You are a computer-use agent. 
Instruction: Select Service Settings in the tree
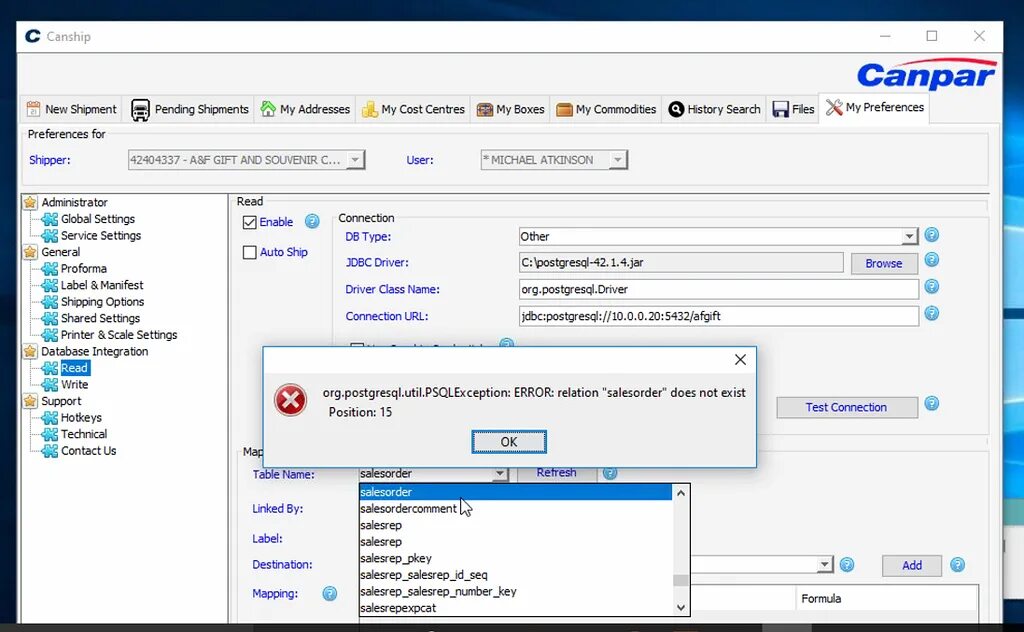tap(101, 235)
